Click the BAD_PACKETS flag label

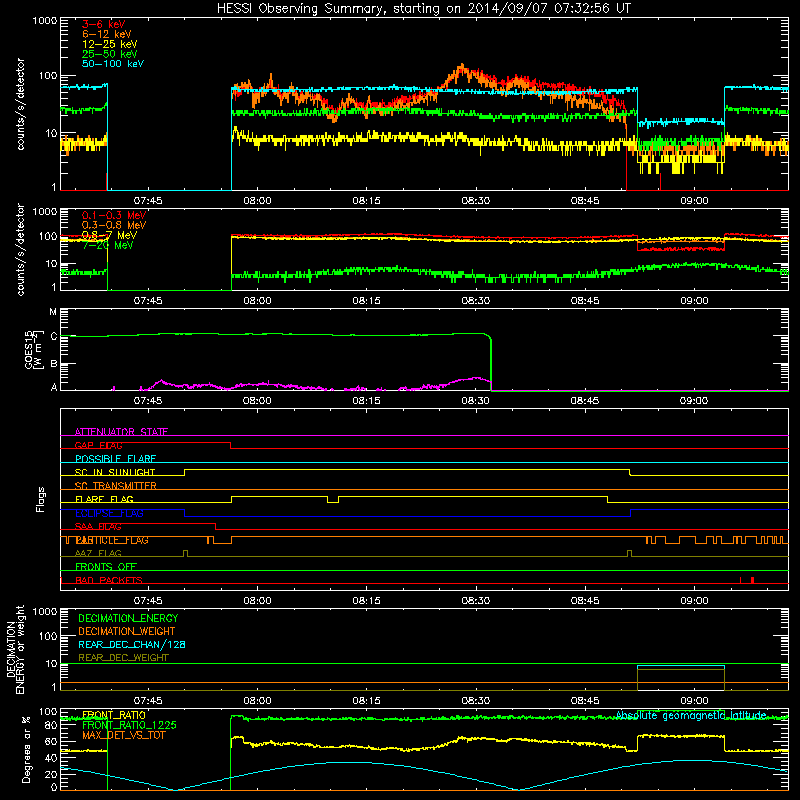109,580
